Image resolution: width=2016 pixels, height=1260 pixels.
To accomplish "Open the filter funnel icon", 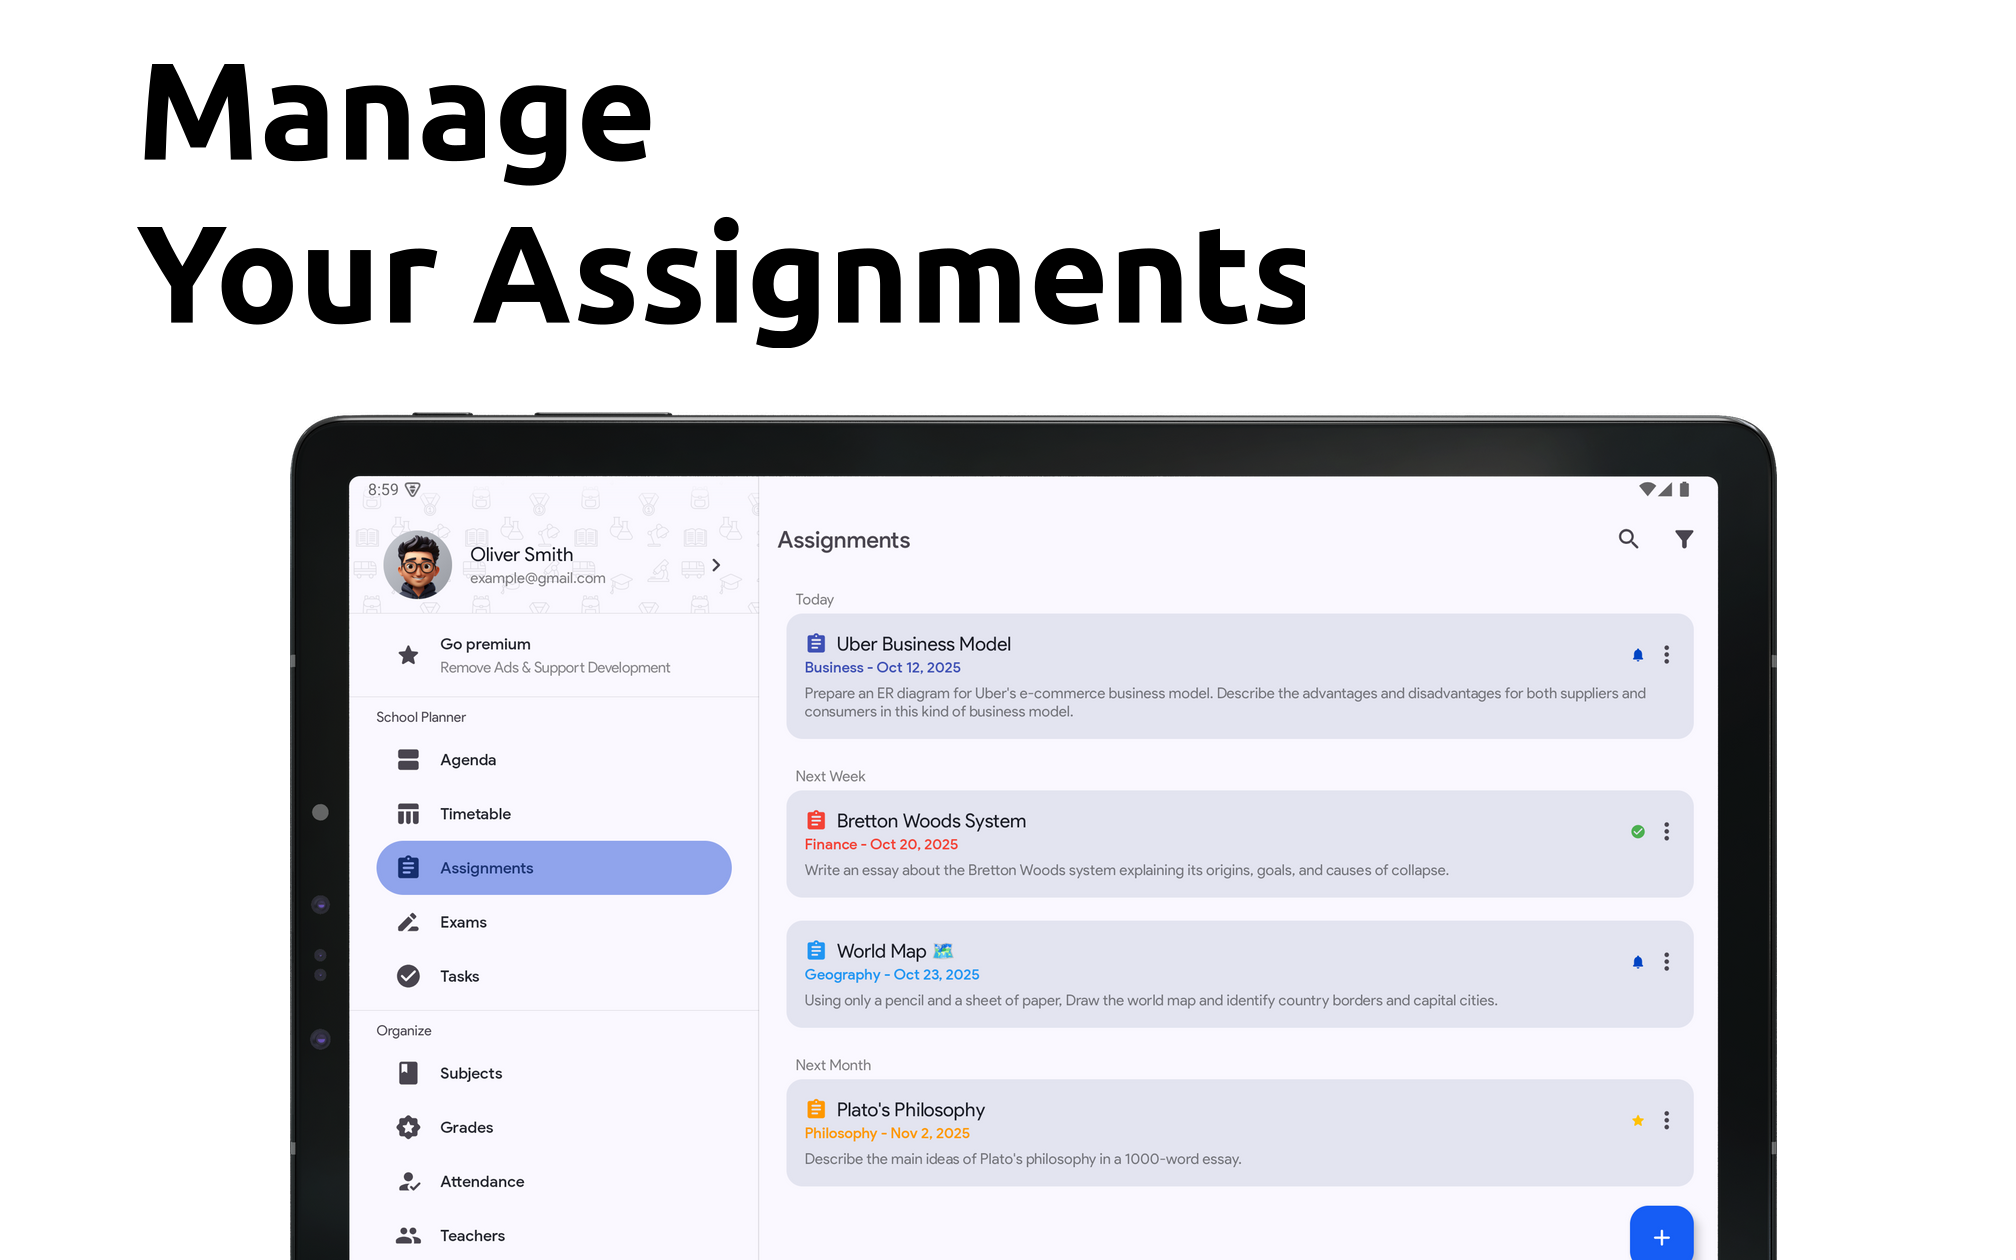I will point(1684,539).
